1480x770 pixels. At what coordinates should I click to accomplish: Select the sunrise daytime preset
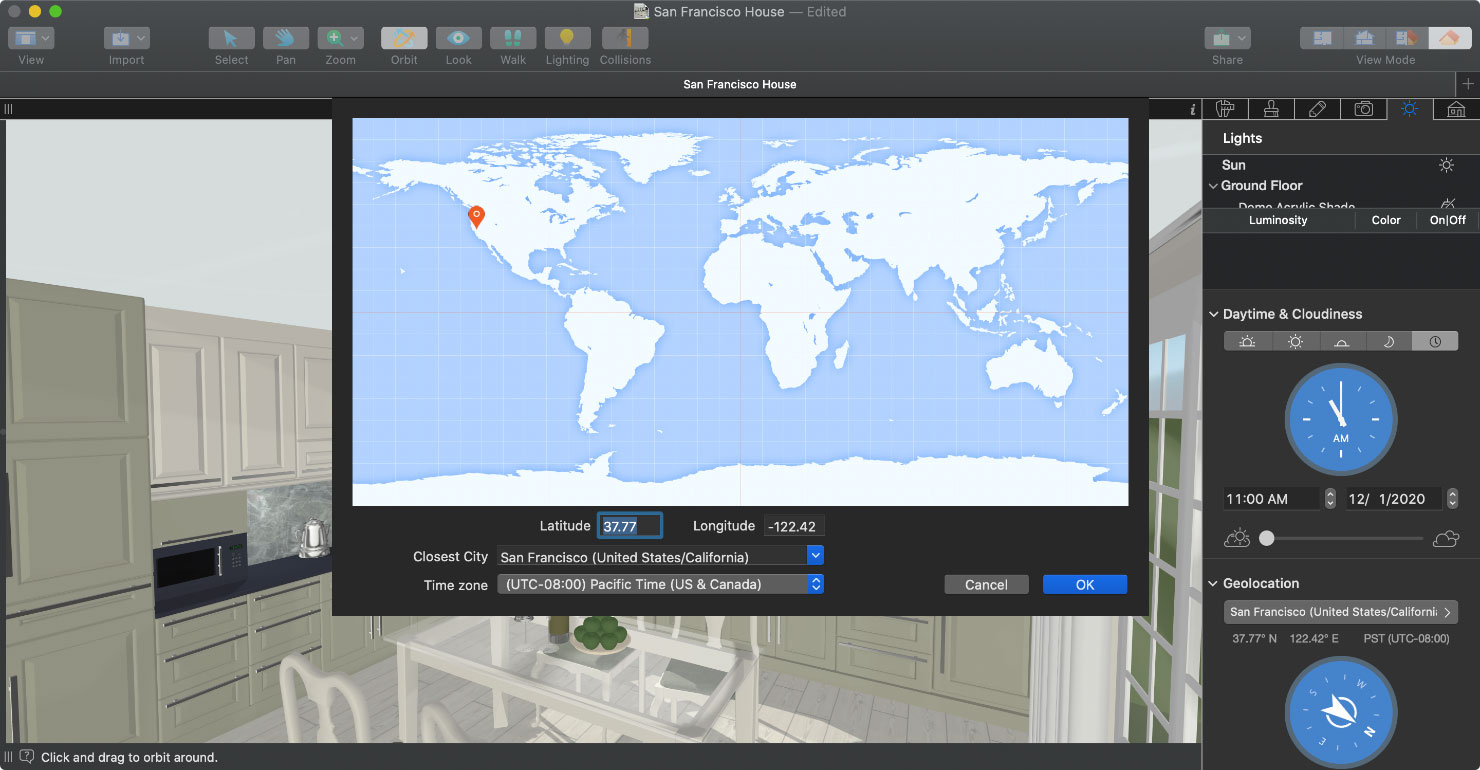[x=1247, y=341]
